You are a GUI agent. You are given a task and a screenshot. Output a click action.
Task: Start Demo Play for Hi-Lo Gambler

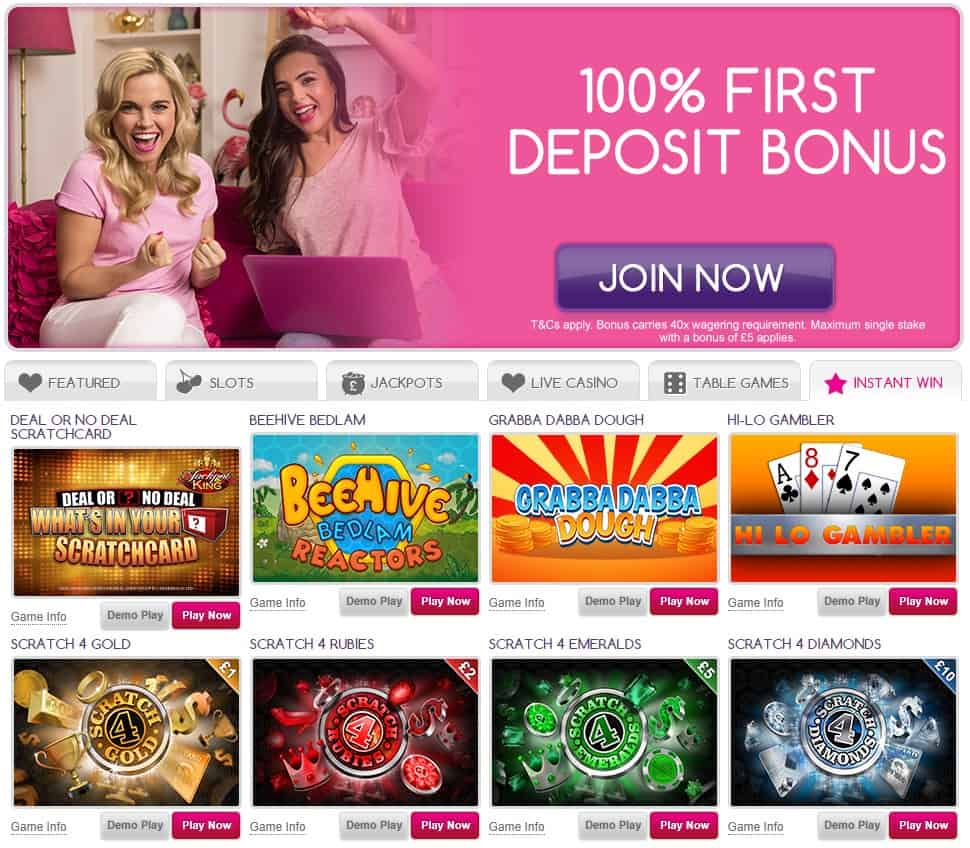[852, 602]
